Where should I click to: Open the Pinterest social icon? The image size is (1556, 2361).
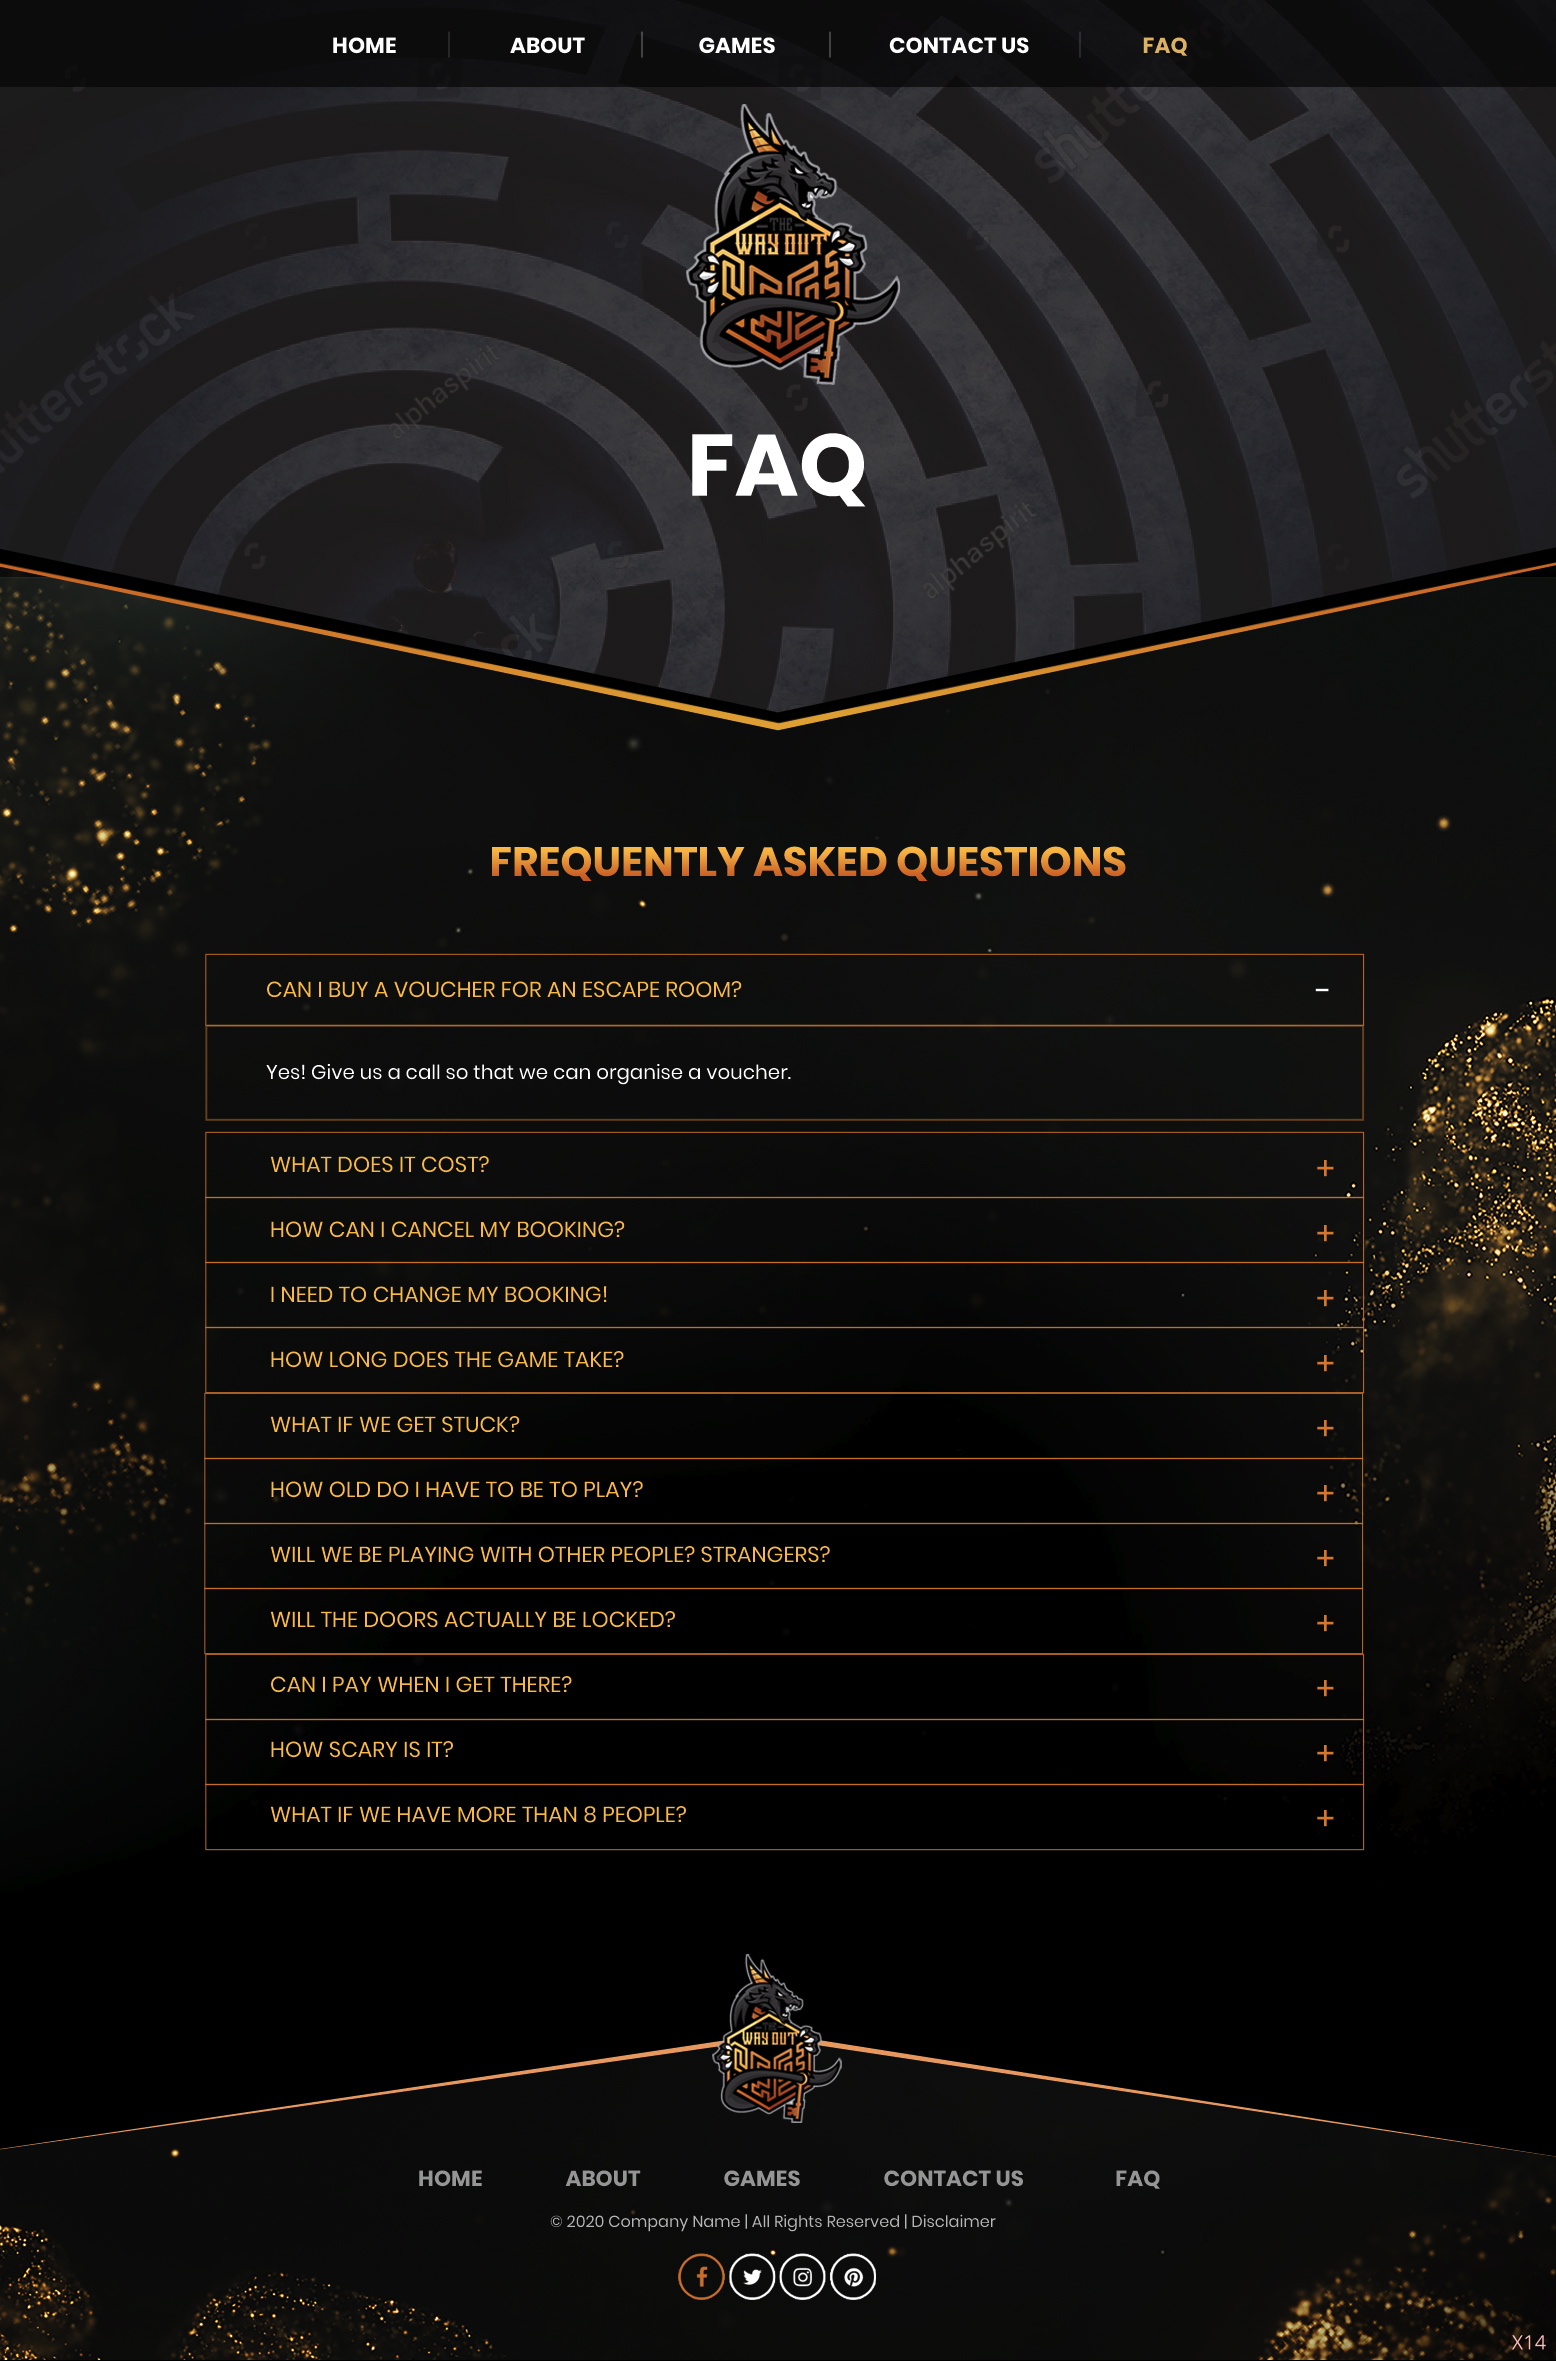(x=853, y=2277)
